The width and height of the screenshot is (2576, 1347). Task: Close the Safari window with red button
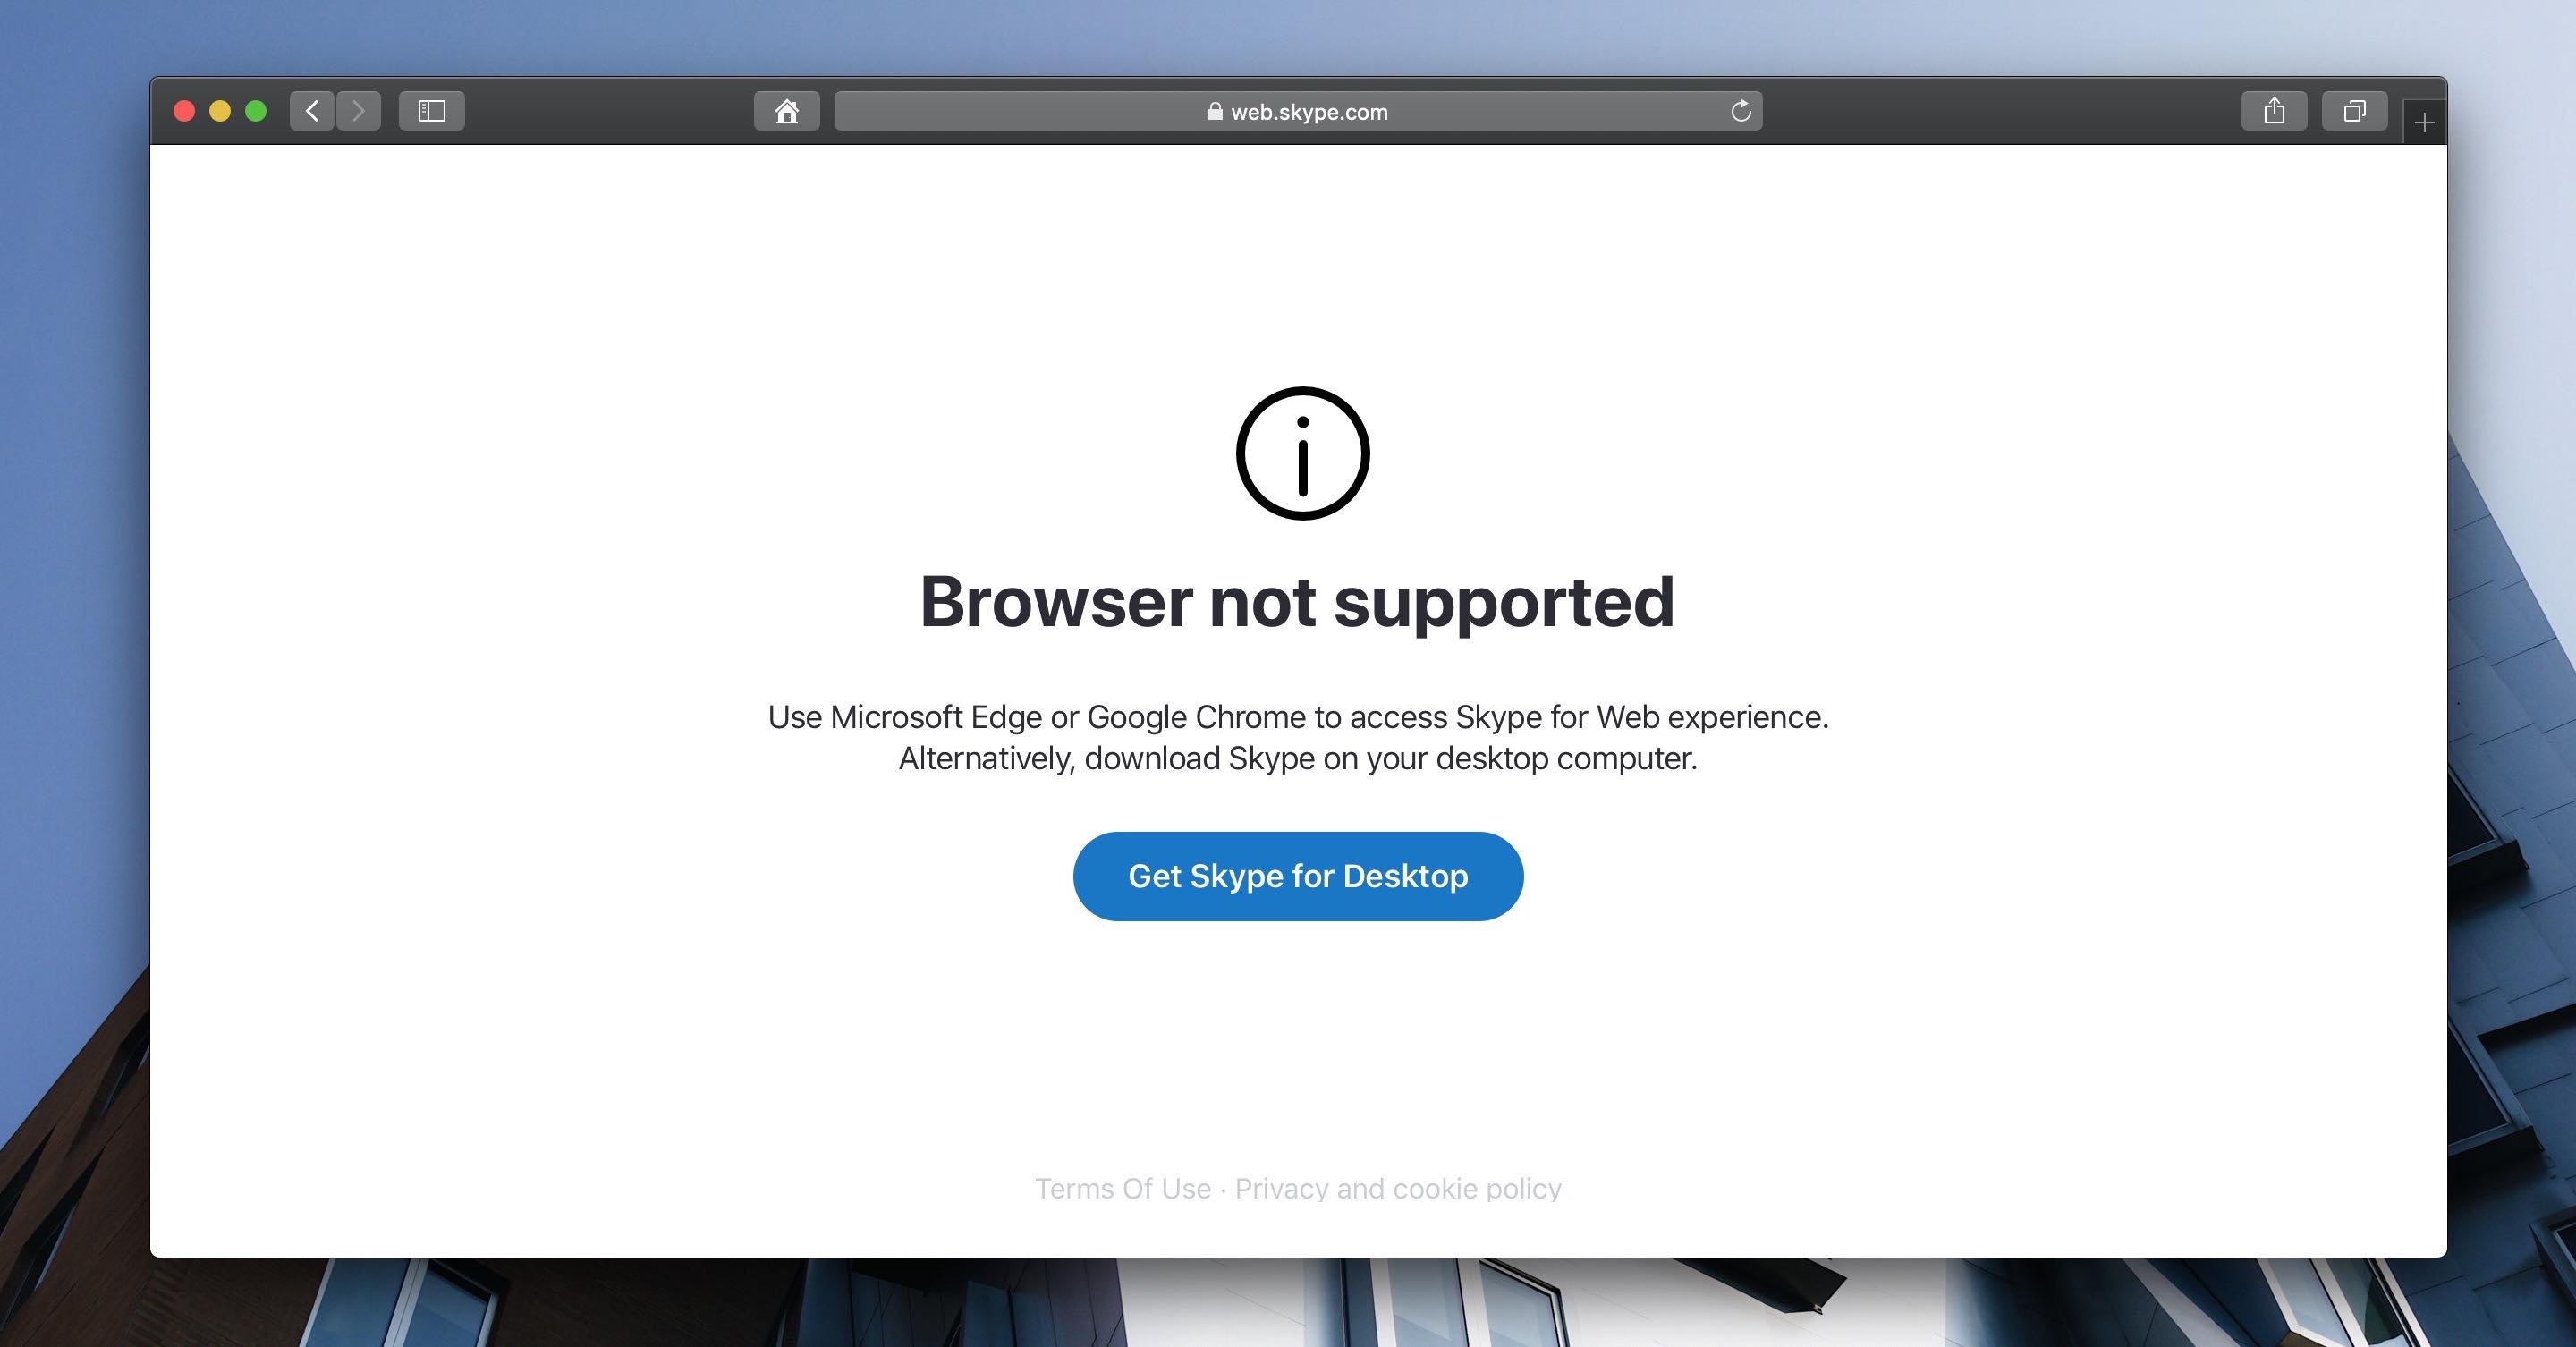tap(184, 111)
